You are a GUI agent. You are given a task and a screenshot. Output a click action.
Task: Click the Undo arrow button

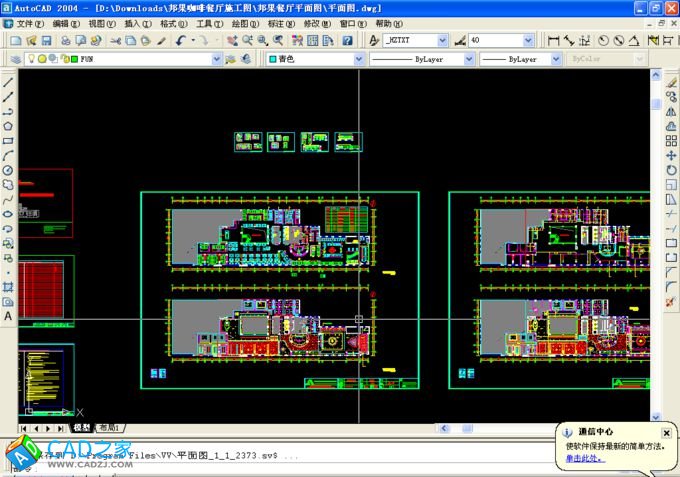pyautogui.click(x=181, y=41)
